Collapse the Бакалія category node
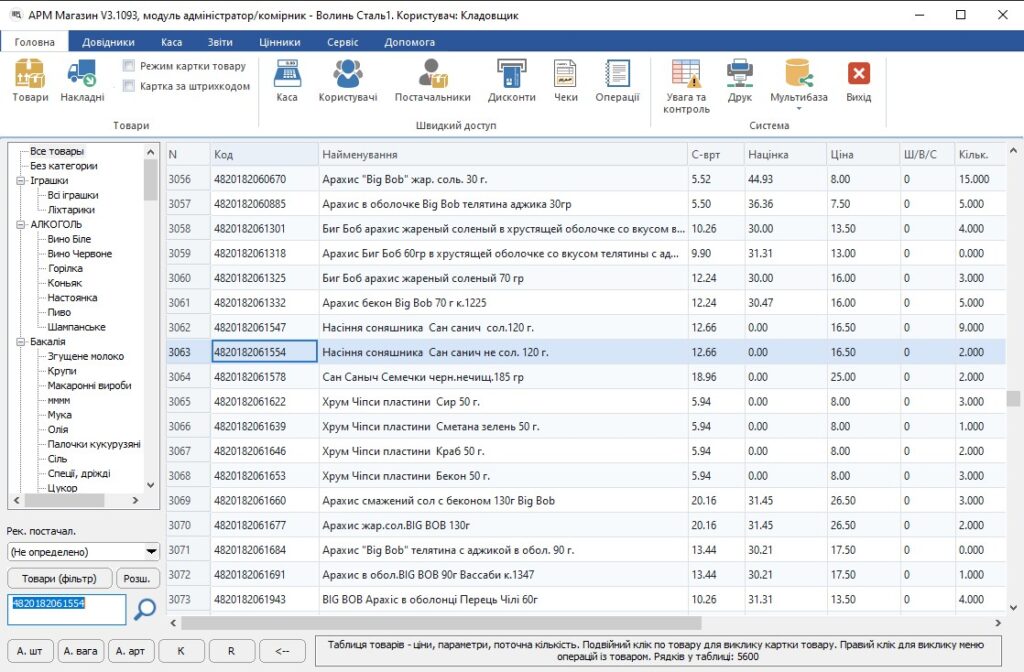This screenshot has width=1024, height=672. (21, 342)
